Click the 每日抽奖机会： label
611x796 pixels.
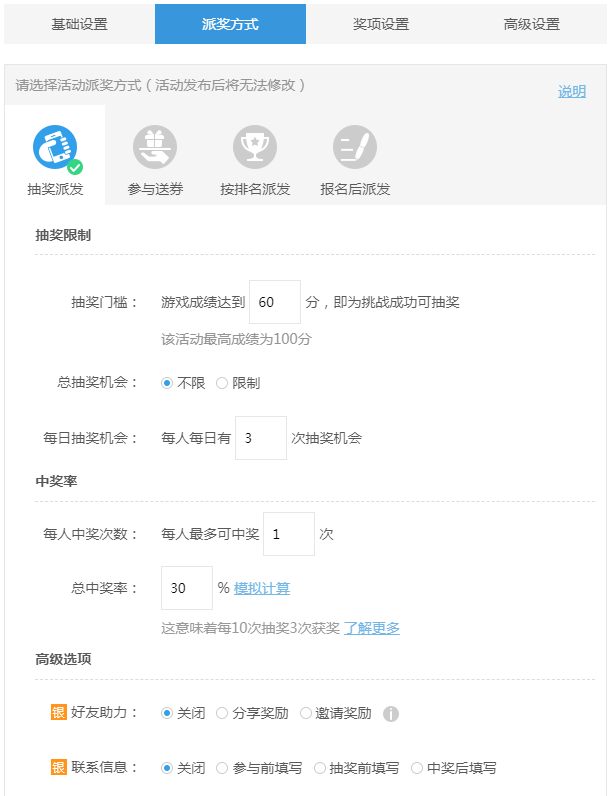tap(91, 438)
